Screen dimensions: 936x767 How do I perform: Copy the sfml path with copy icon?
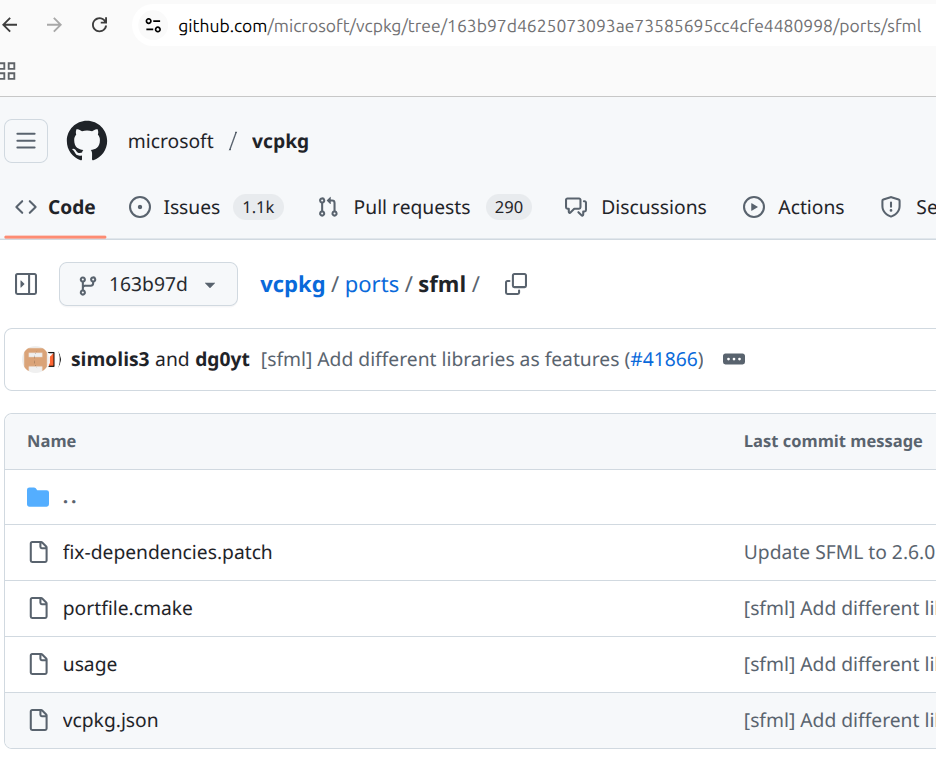[x=516, y=284]
